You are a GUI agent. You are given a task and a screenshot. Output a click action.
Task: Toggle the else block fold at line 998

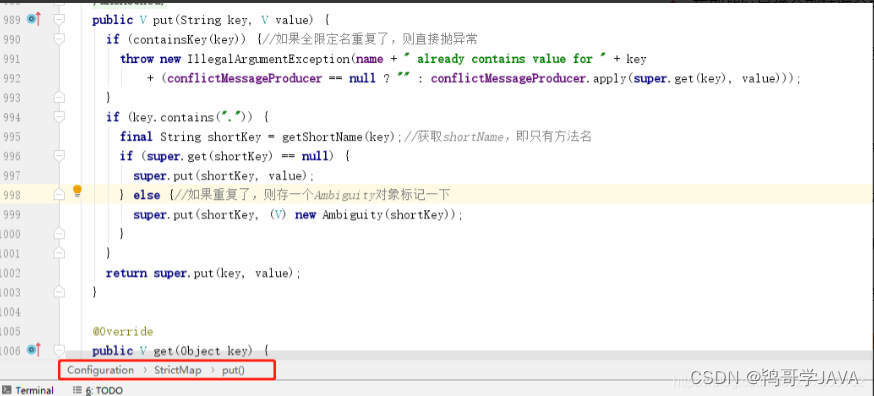[x=59, y=195]
